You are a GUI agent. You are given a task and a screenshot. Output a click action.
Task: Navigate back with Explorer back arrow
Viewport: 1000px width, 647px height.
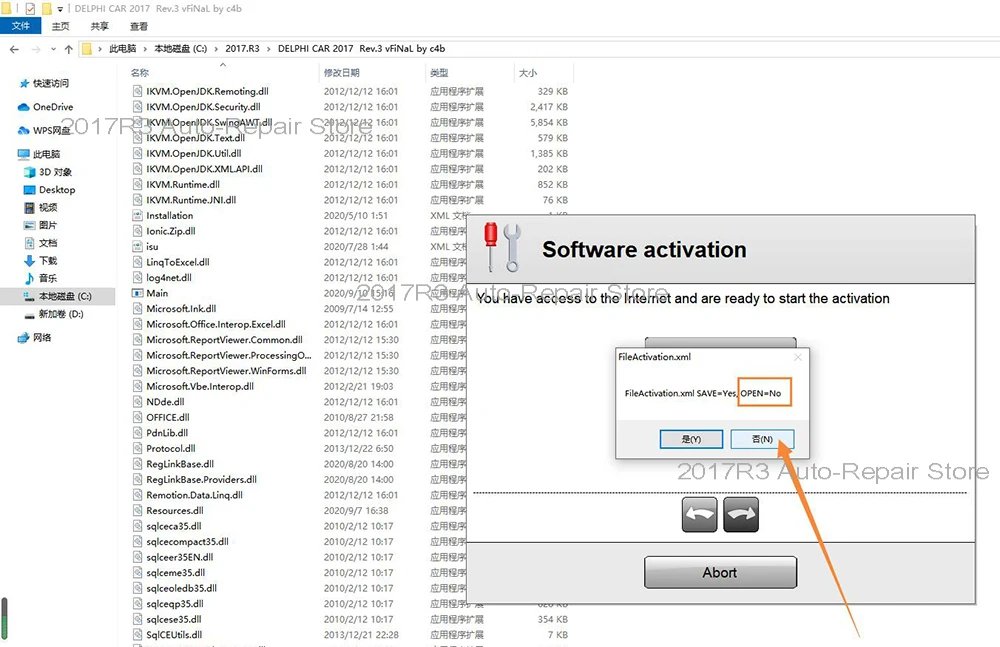coord(15,49)
